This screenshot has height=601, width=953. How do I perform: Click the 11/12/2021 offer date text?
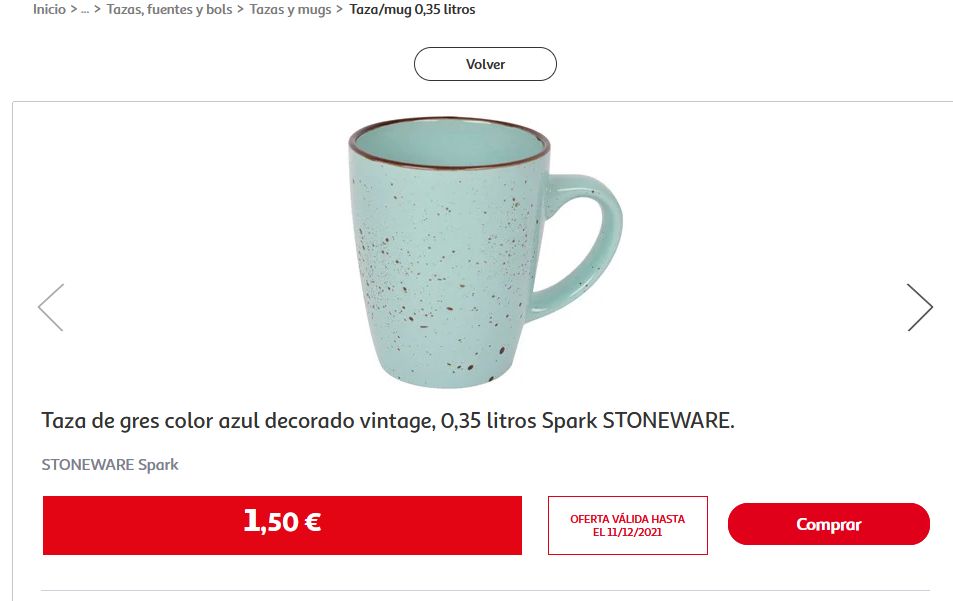click(x=635, y=532)
